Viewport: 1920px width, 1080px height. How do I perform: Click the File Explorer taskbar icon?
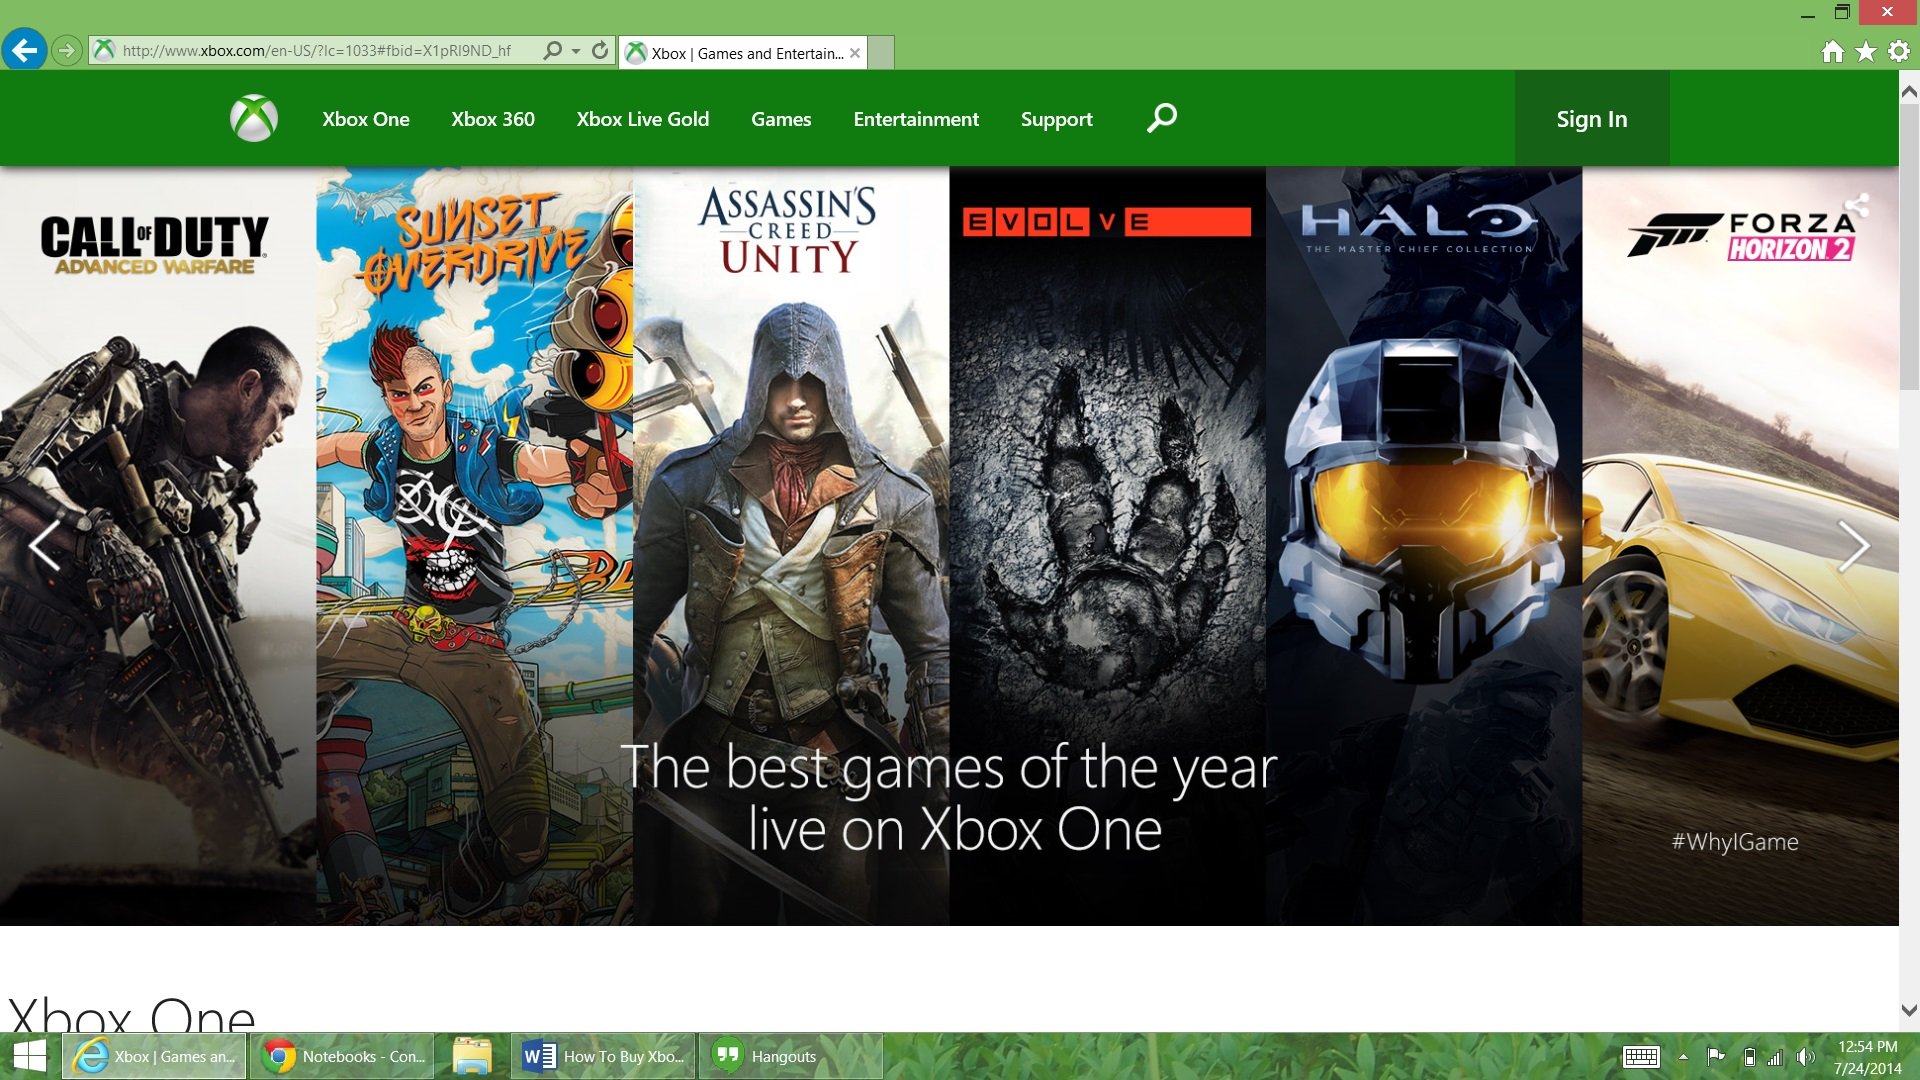(479, 1055)
